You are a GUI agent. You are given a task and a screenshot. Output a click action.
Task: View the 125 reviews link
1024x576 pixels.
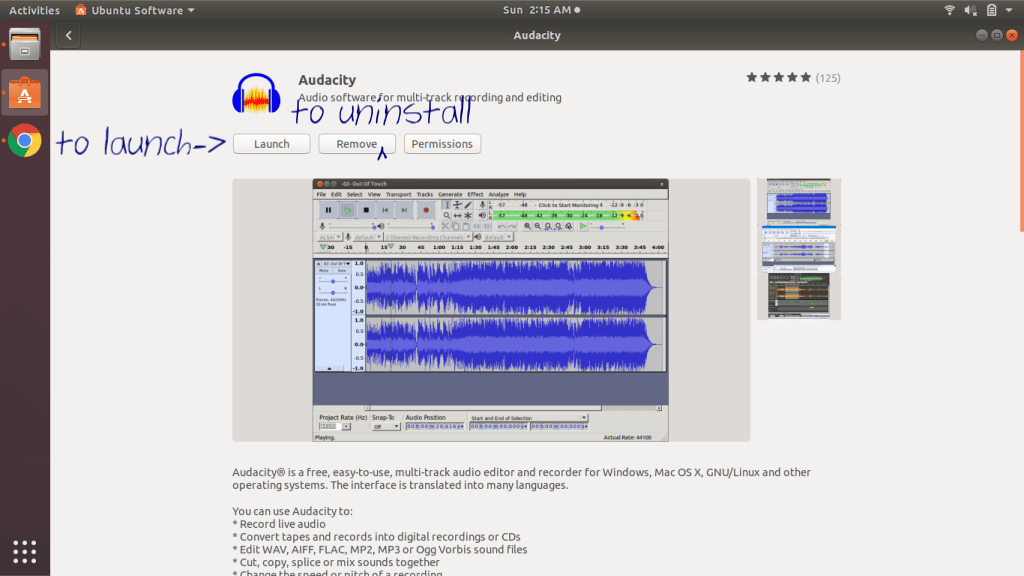click(x=828, y=77)
